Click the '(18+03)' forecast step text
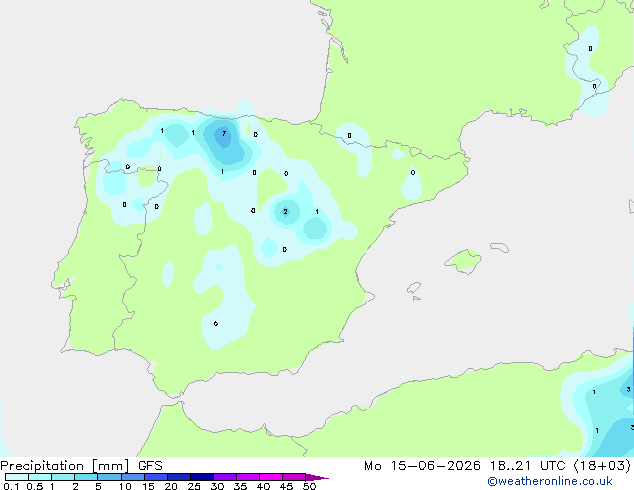Image resolution: width=634 pixels, height=490 pixels. (x=602, y=466)
